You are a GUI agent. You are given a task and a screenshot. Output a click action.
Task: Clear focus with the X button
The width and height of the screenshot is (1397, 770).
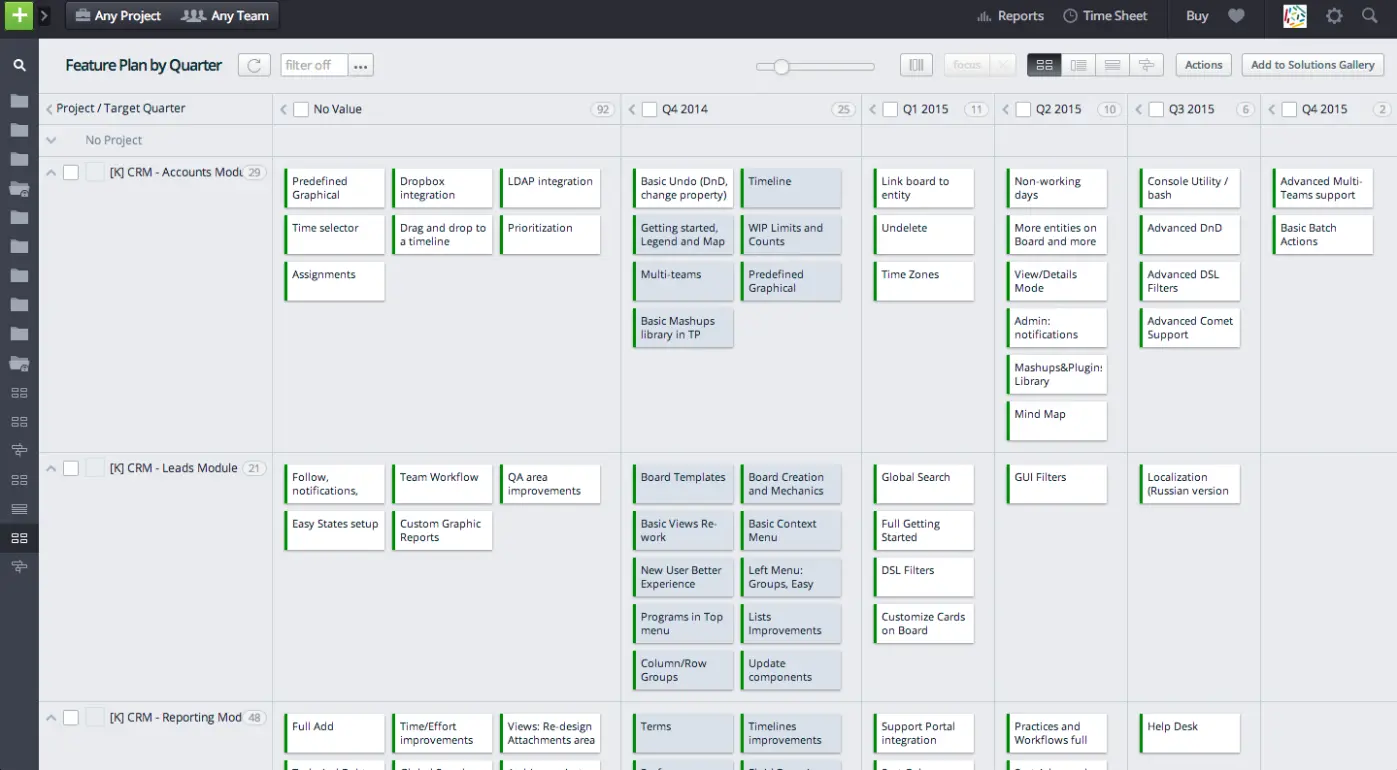[1003, 65]
